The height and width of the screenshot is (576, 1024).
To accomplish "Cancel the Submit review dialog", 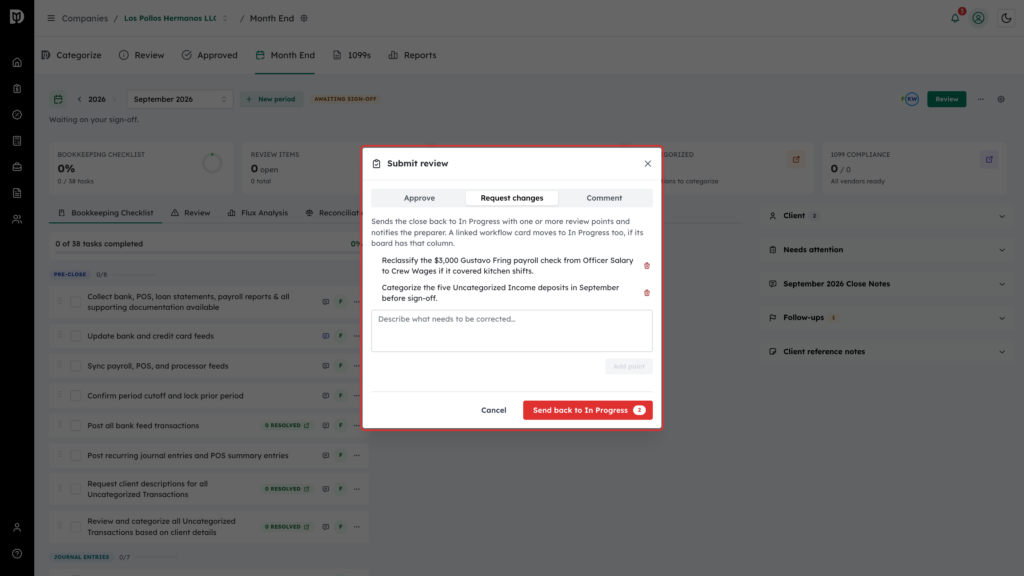I will click(x=493, y=410).
